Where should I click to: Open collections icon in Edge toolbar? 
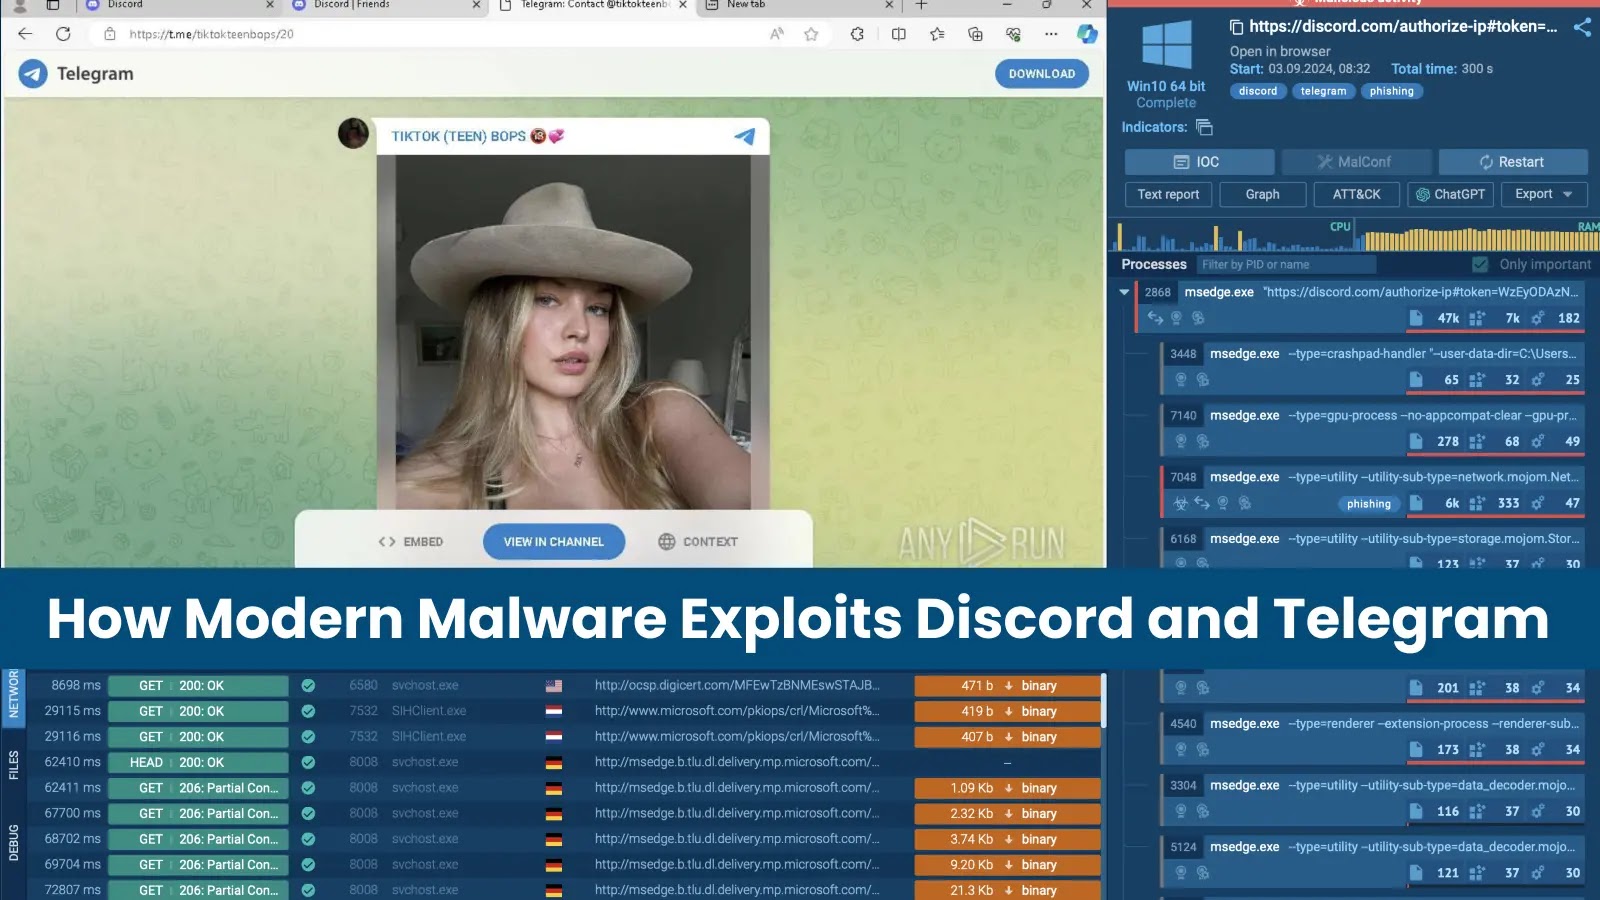pos(975,34)
